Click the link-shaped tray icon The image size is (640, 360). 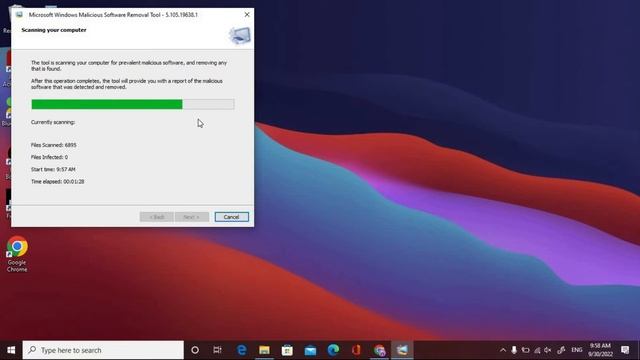point(561,350)
